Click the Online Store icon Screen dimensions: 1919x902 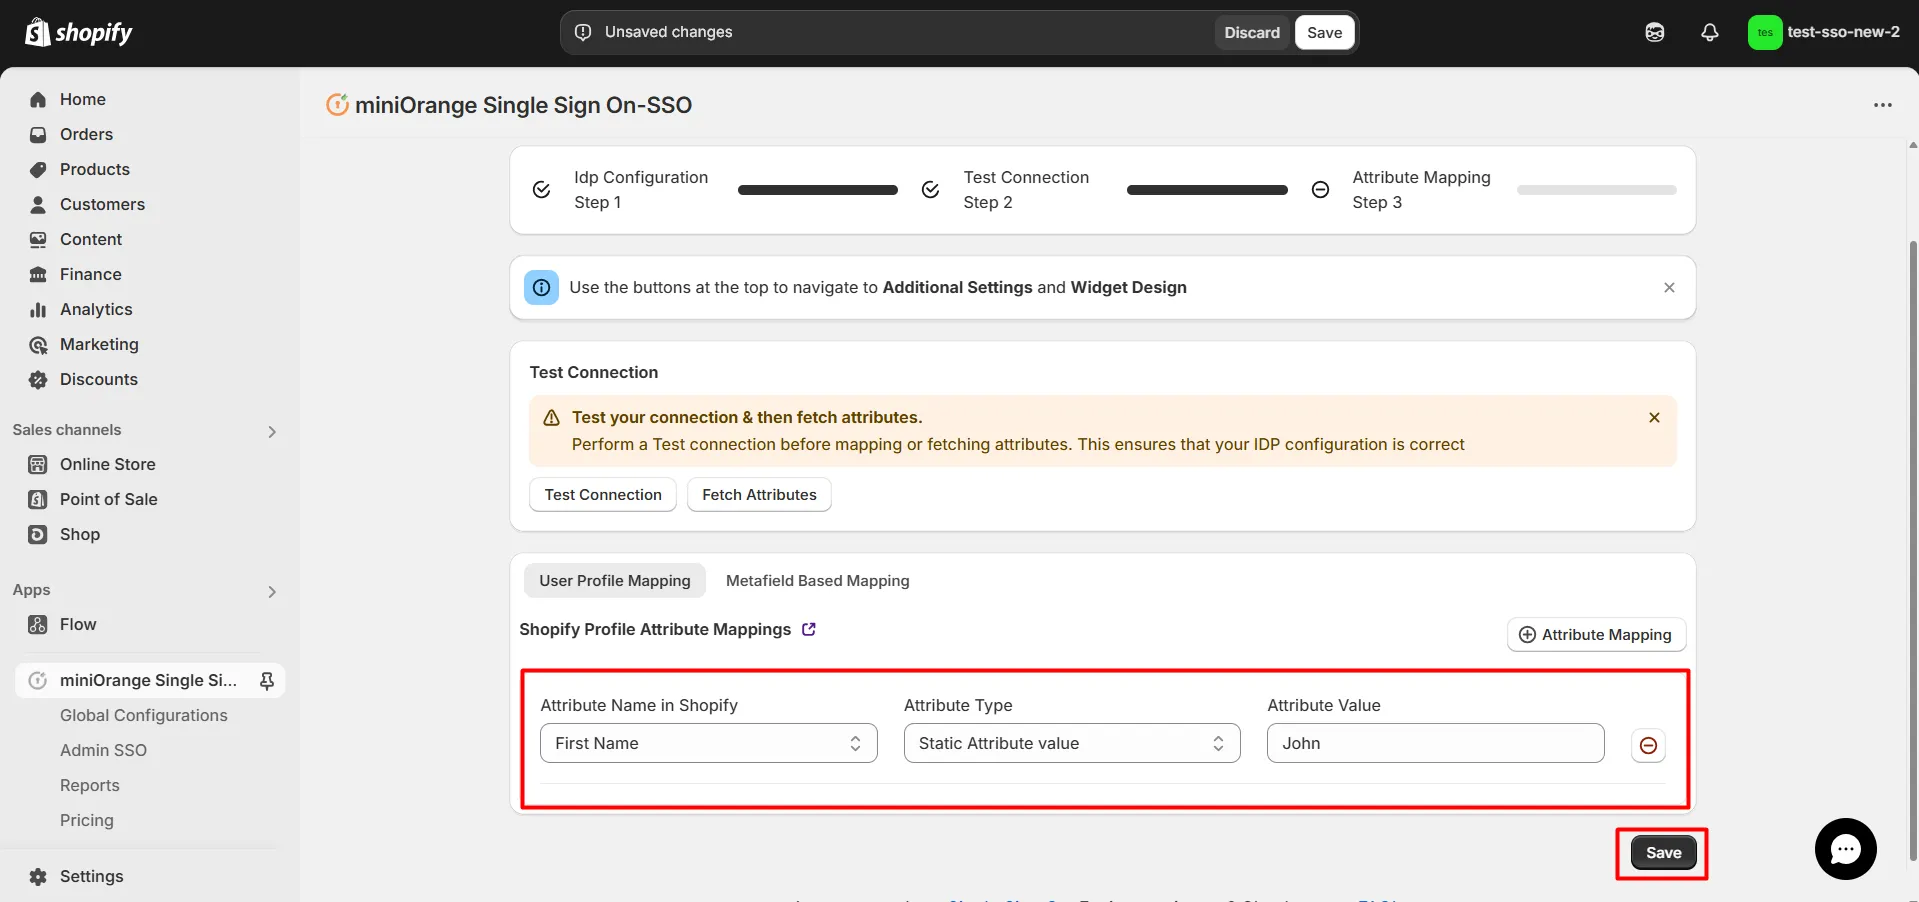click(x=38, y=464)
